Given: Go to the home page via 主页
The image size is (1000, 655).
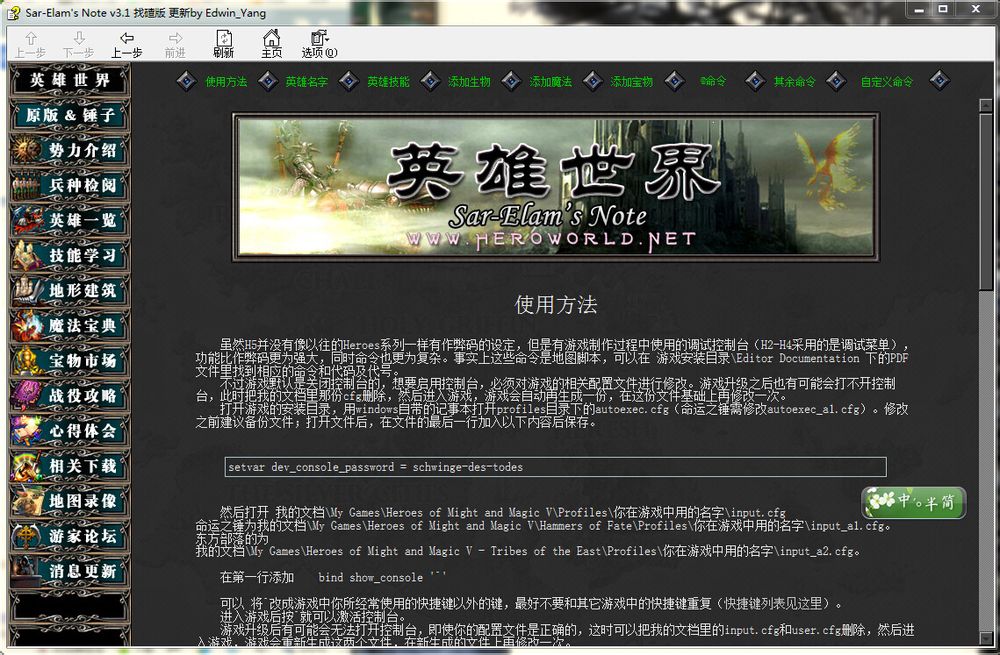Looking at the screenshot, I should click(x=272, y=45).
